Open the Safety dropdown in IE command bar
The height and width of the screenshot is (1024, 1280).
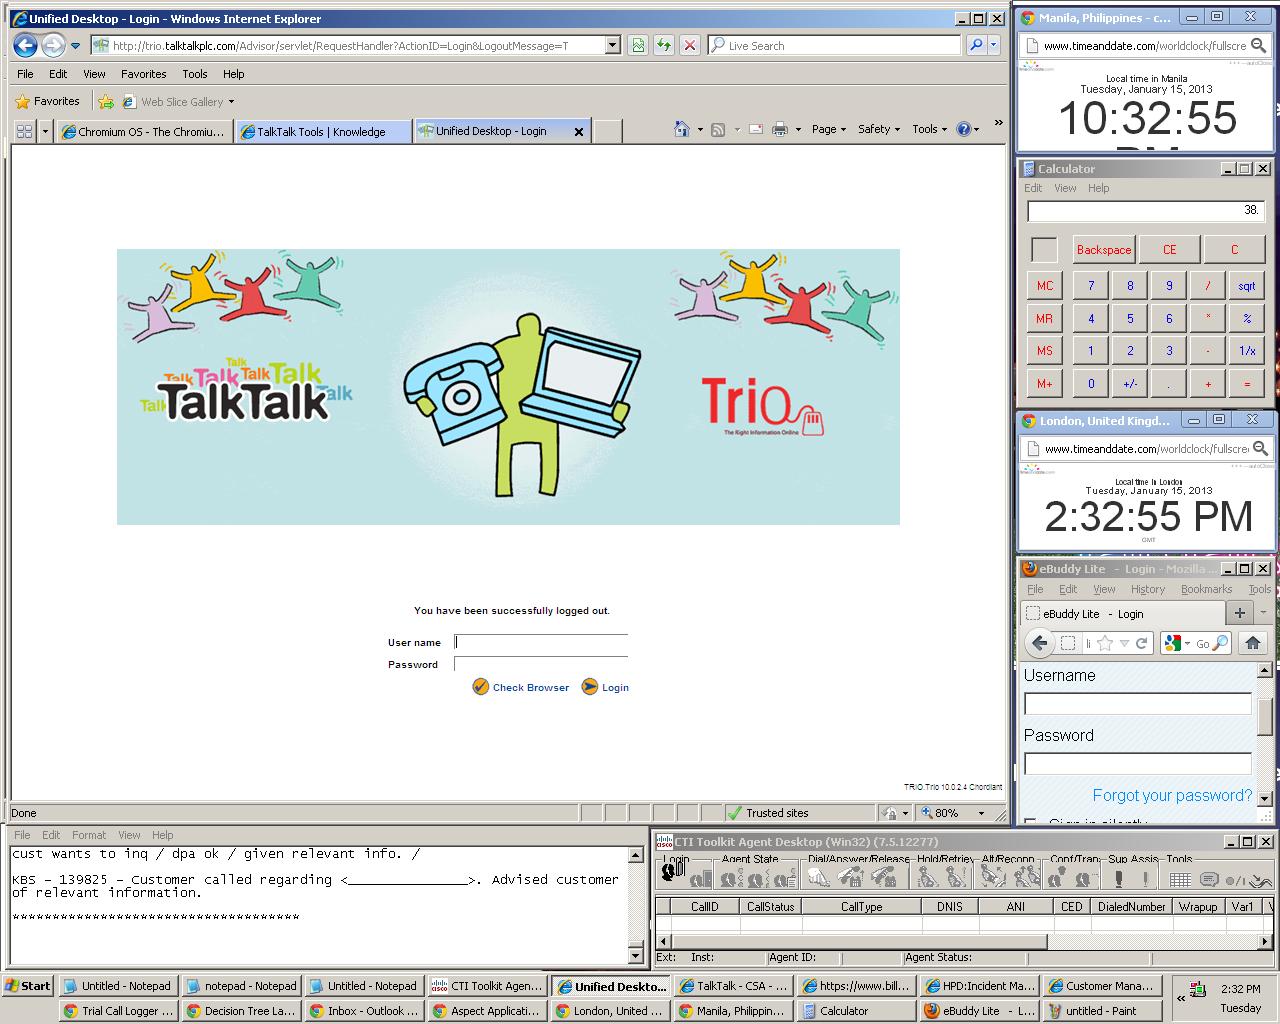tap(879, 129)
